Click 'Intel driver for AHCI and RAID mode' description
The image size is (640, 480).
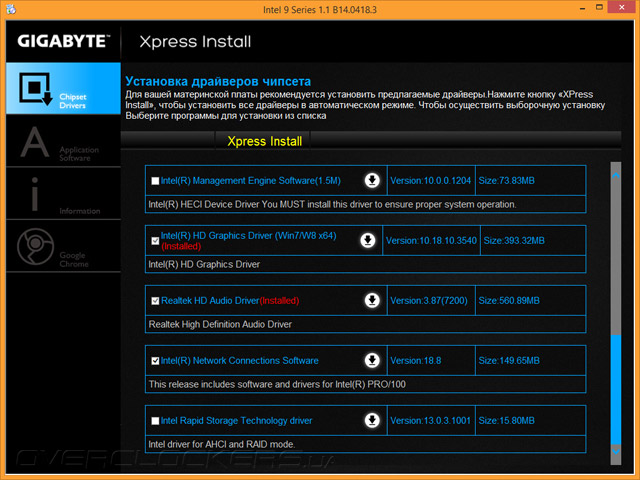[222, 444]
